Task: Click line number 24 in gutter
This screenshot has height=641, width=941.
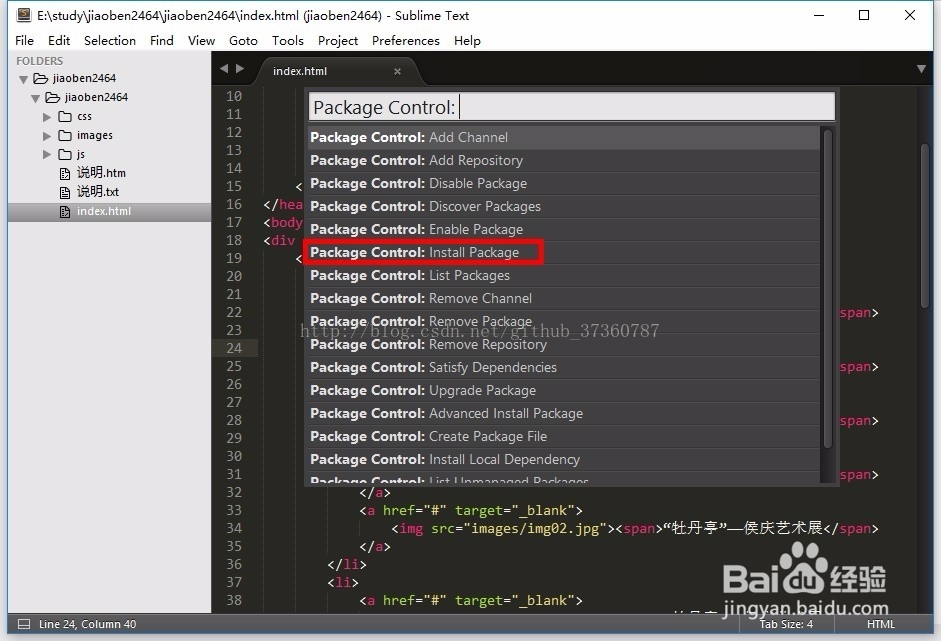Action: pyautogui.click(x=234, y=348)
